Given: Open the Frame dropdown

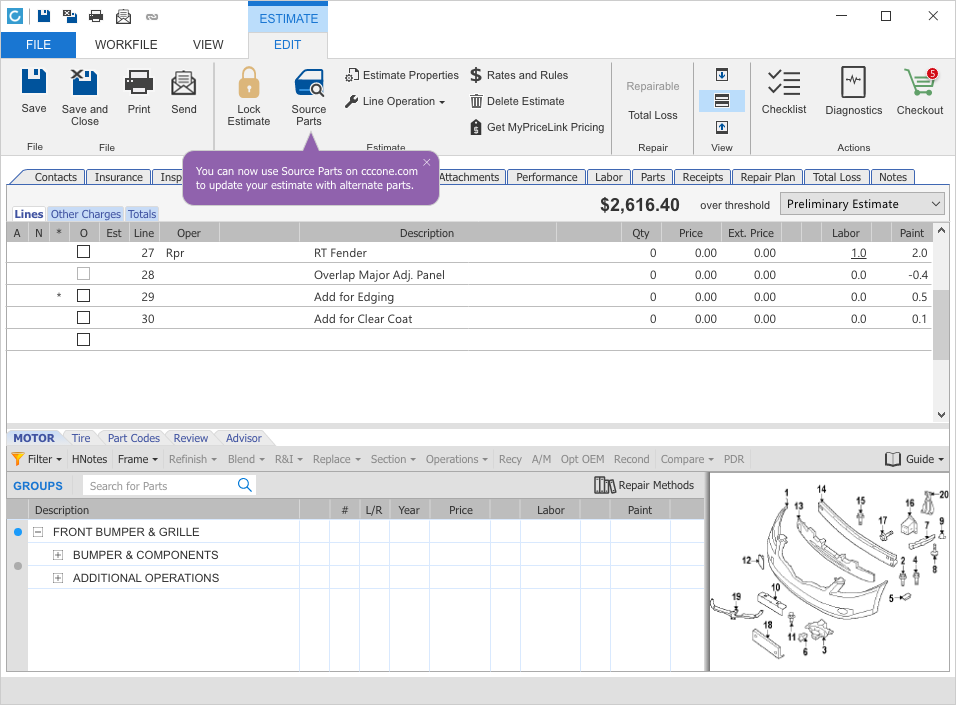Looking at the screenshot, I should [x=138, y=459].
